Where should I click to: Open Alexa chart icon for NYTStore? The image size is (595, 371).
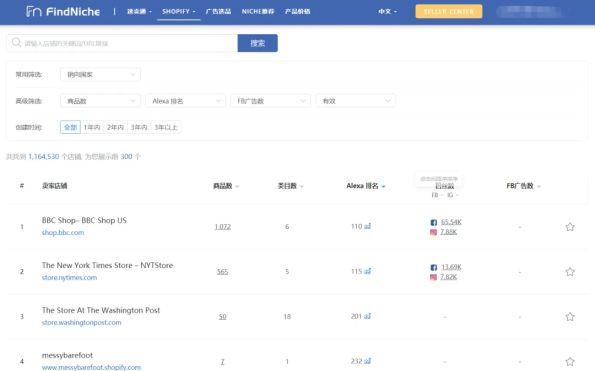point(367,271)
